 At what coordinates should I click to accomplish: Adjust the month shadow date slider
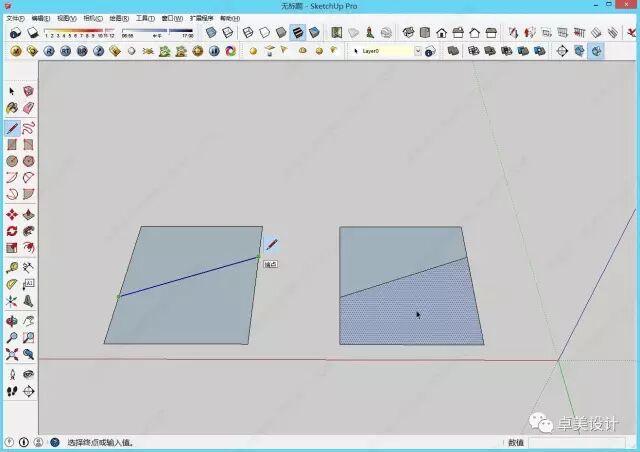click(x=78, y=31)
